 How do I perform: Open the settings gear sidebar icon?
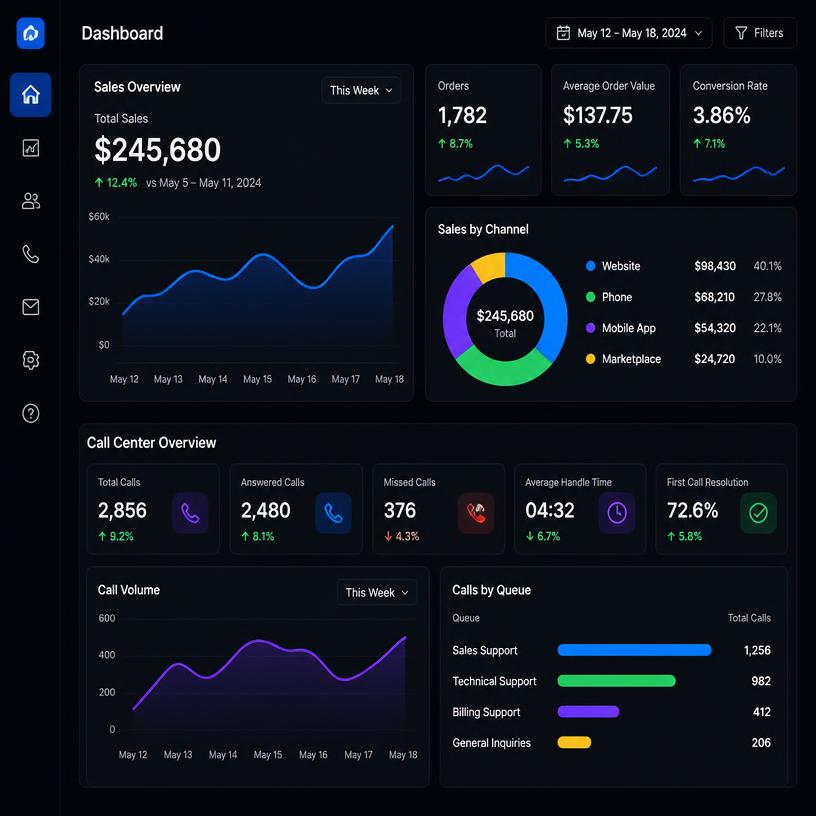click(x=31, y=360)
